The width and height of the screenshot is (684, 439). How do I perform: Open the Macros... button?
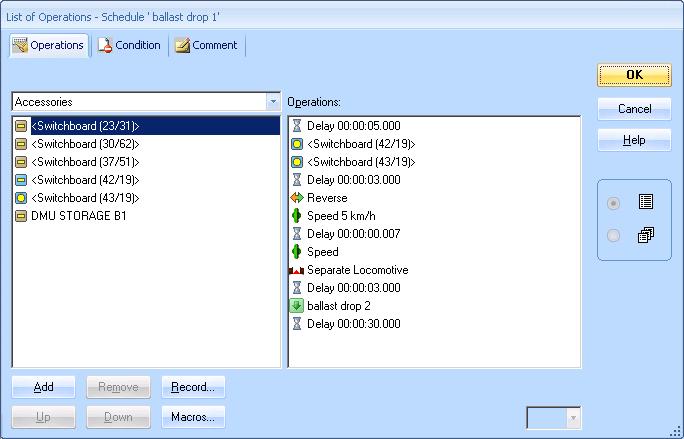(x=193, y=417)
